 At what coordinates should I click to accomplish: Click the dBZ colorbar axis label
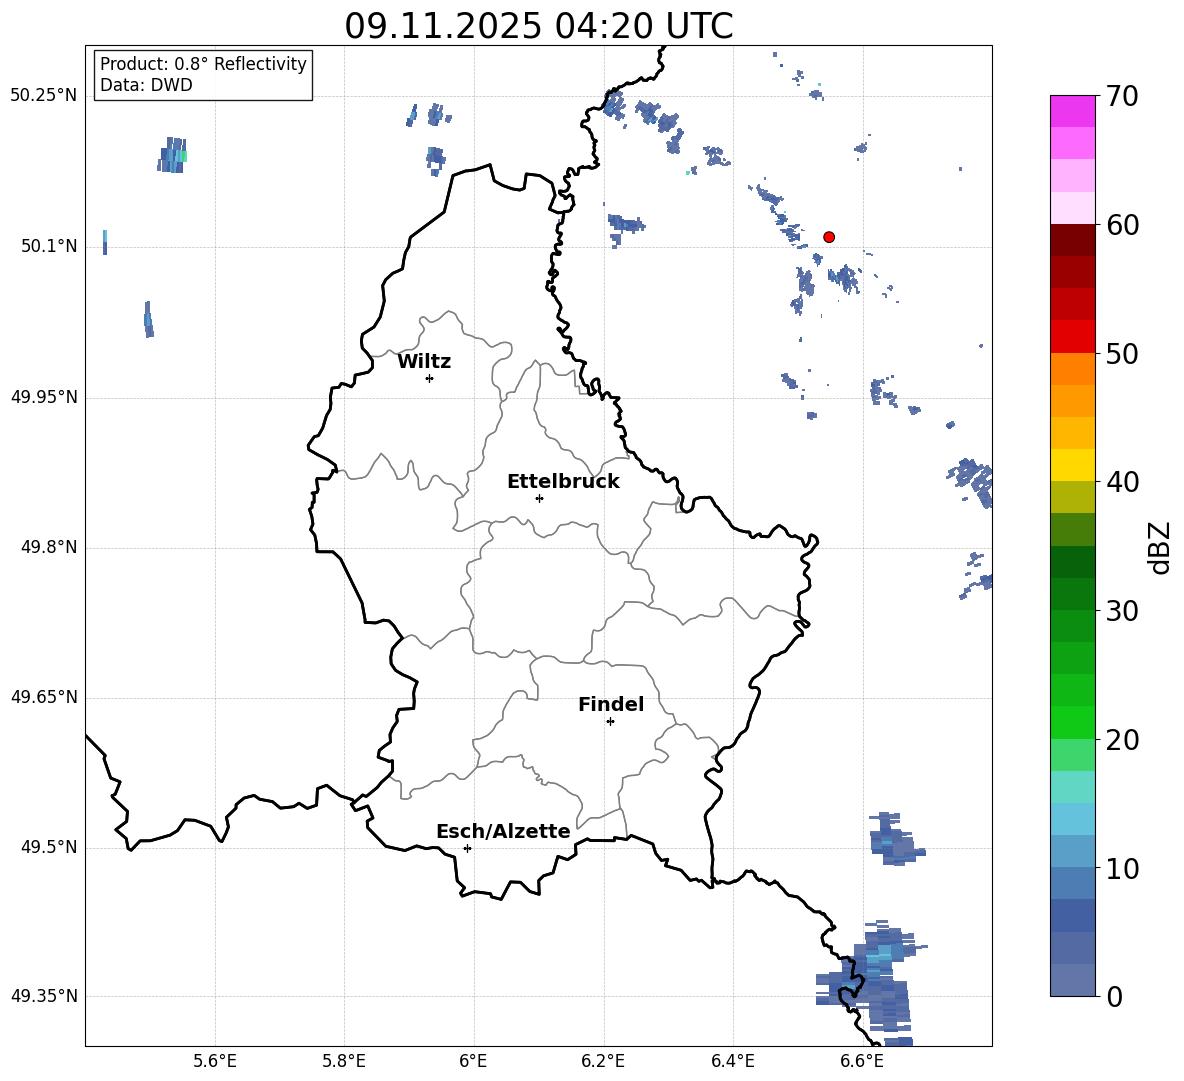point(1159,548)
